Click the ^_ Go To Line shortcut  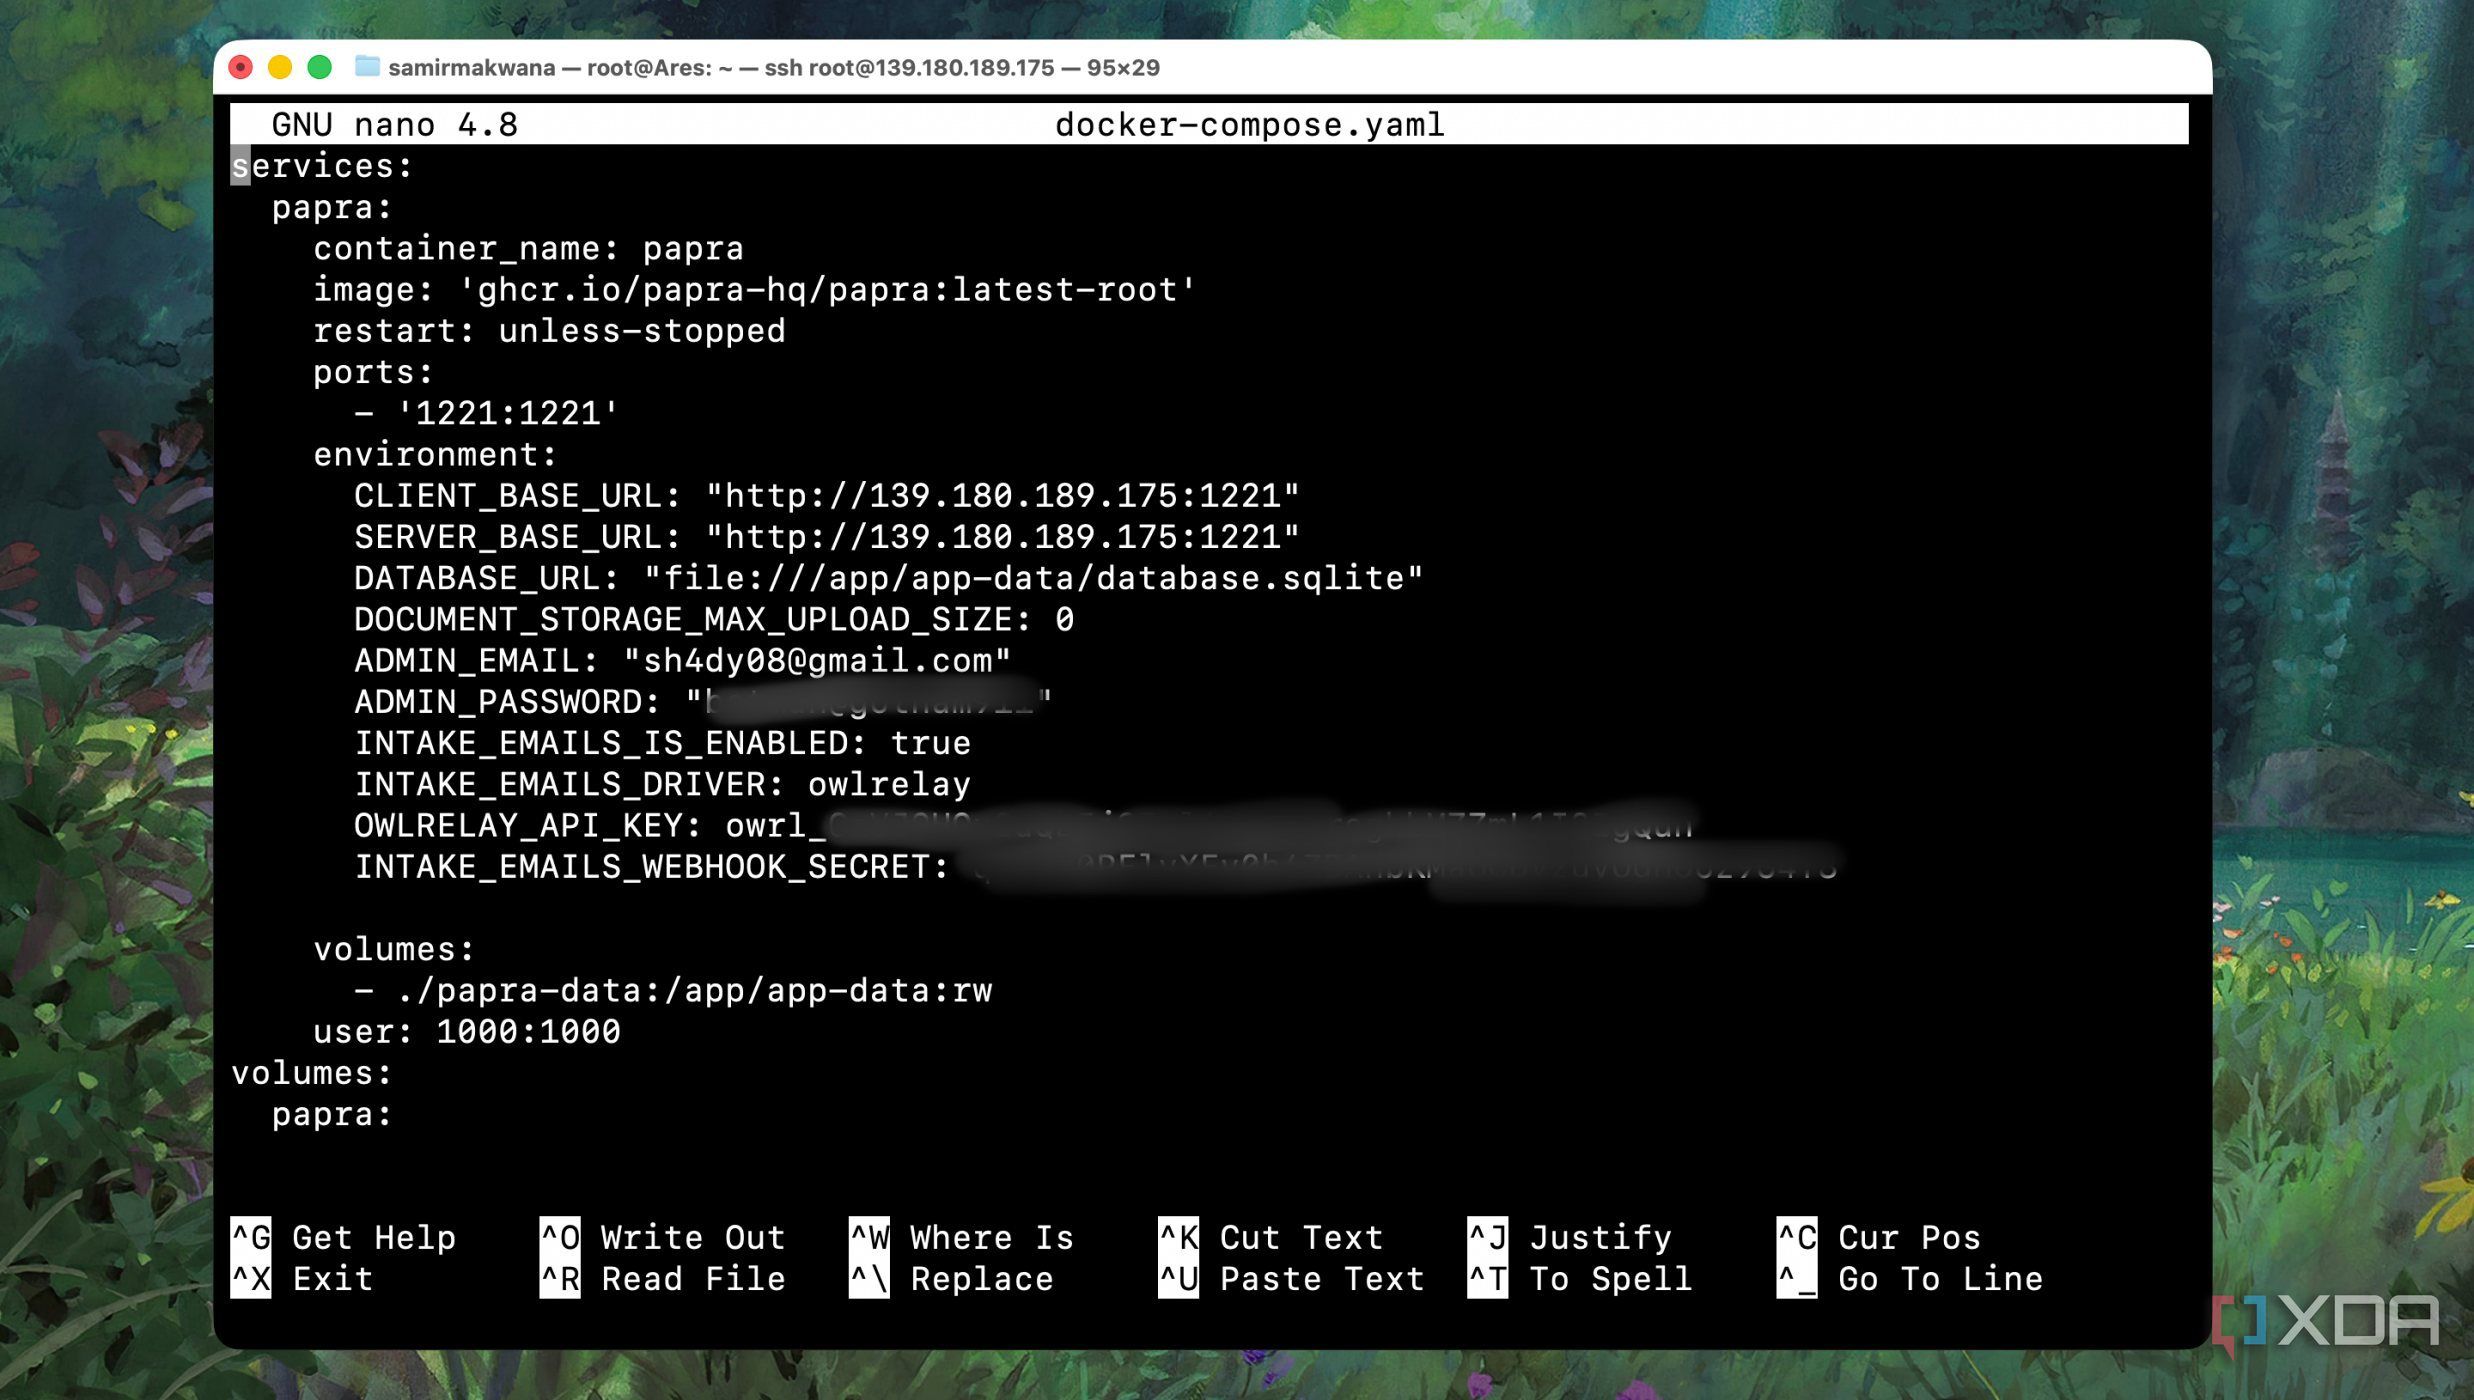coord(1910,1279)
